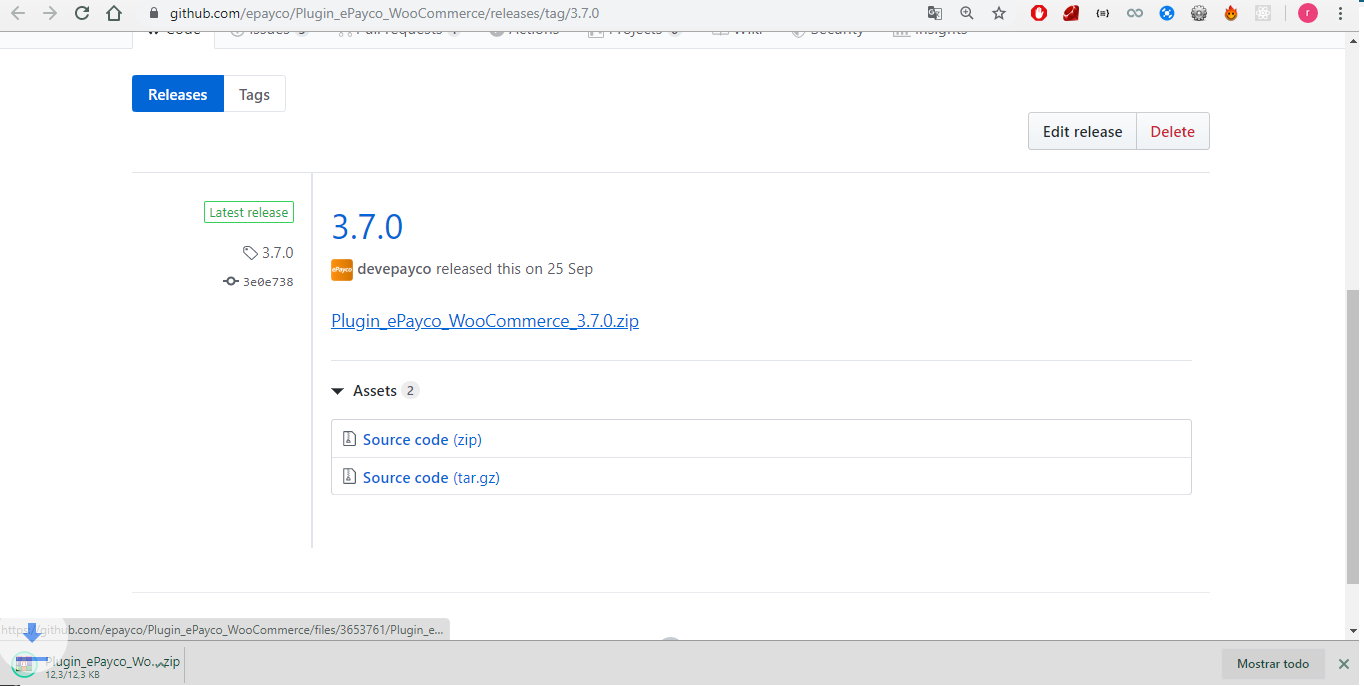Download Source code (tar.gz)
This screenshot has width=1364, height=686.
(x=431, y=477)
